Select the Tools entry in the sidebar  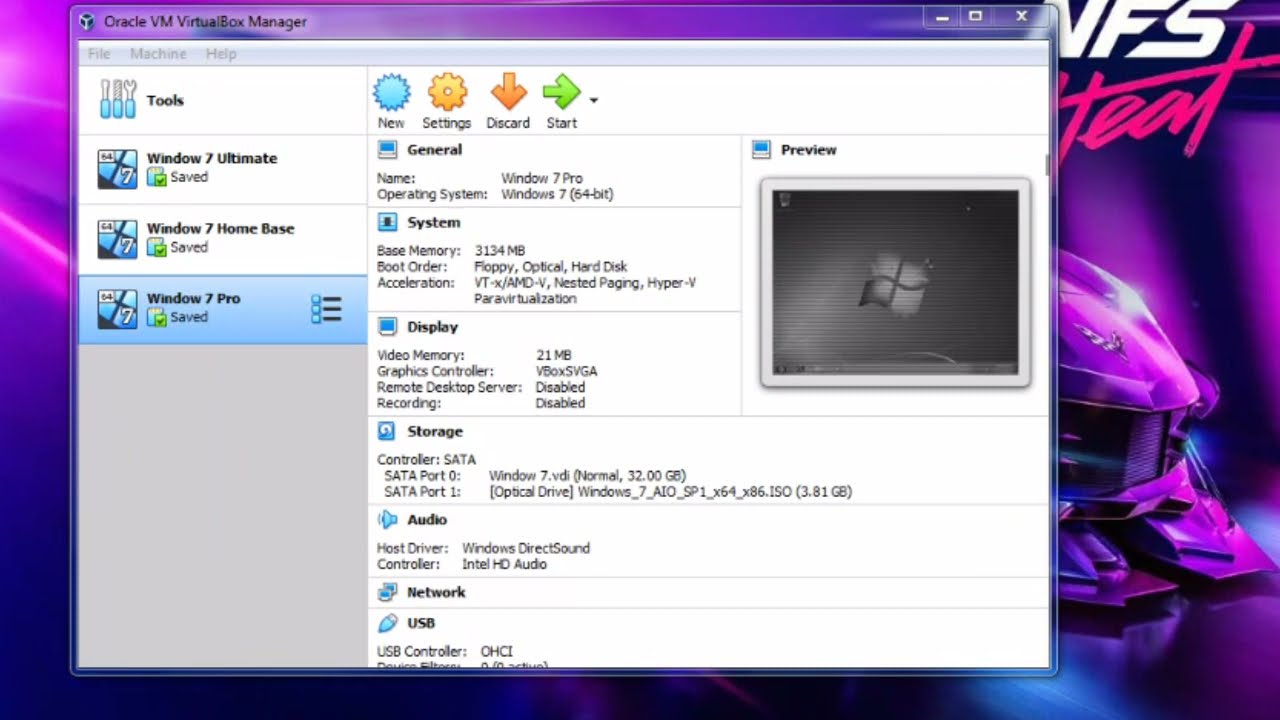[222, 100]
